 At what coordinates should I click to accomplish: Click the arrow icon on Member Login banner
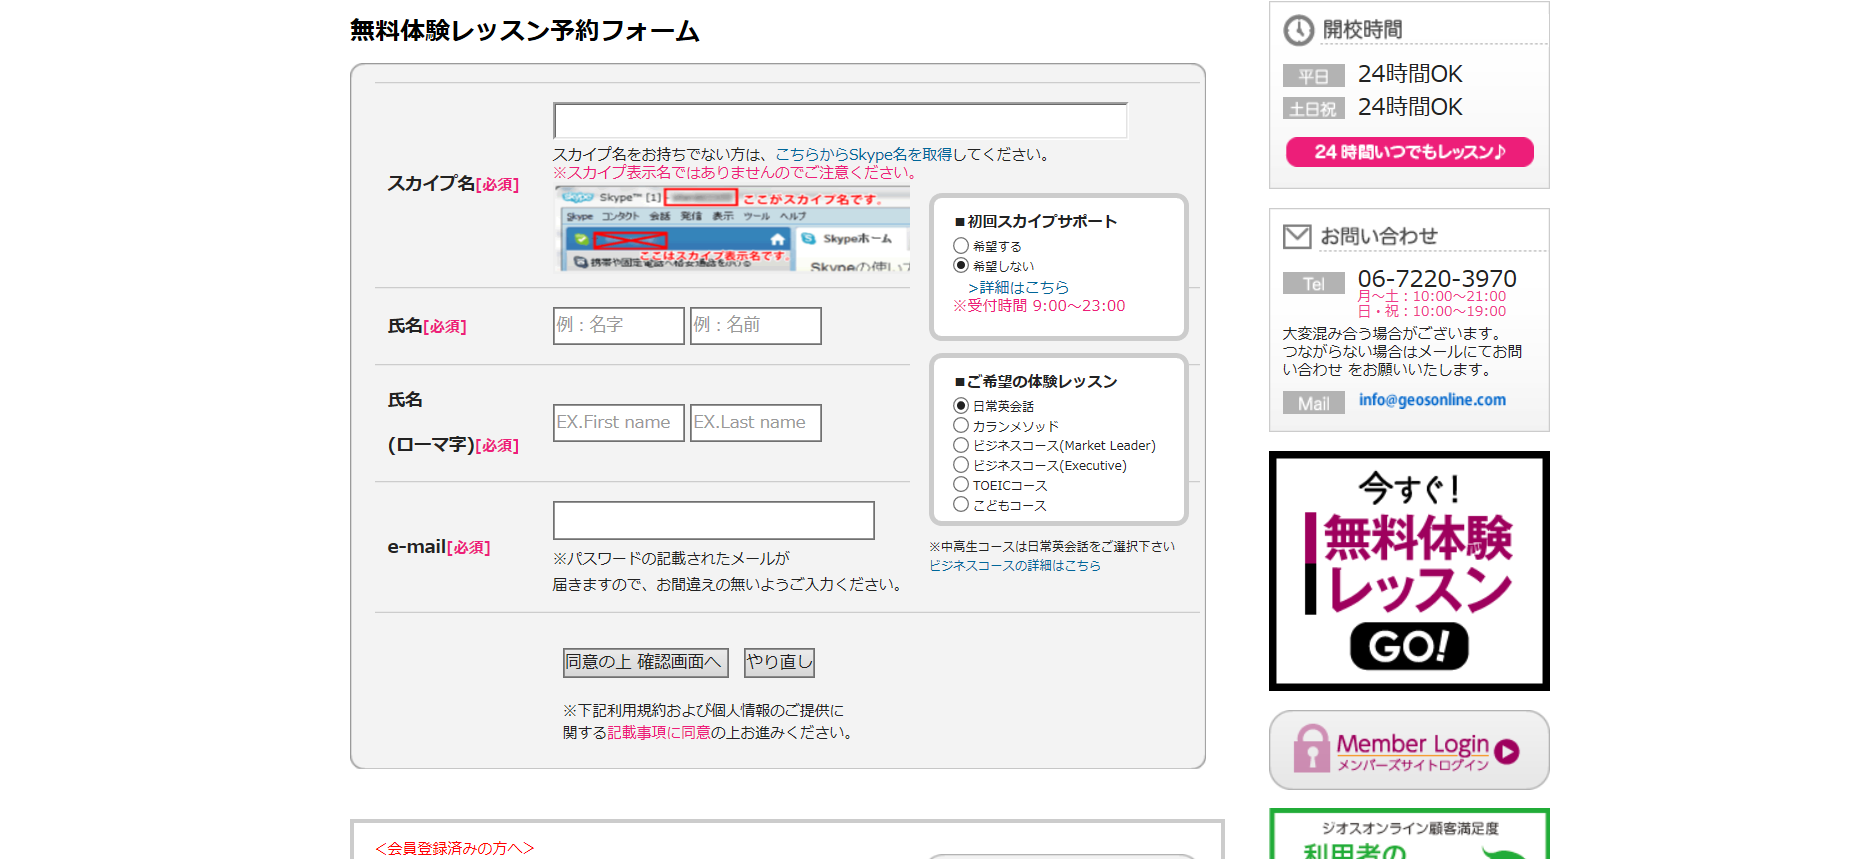coord(1507,752)
